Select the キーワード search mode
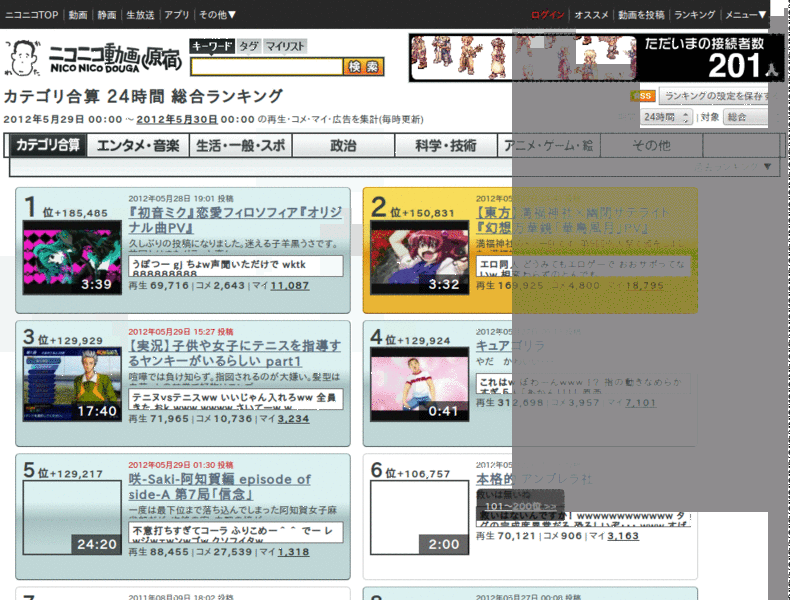800x600 pixels. coord(210,45)
